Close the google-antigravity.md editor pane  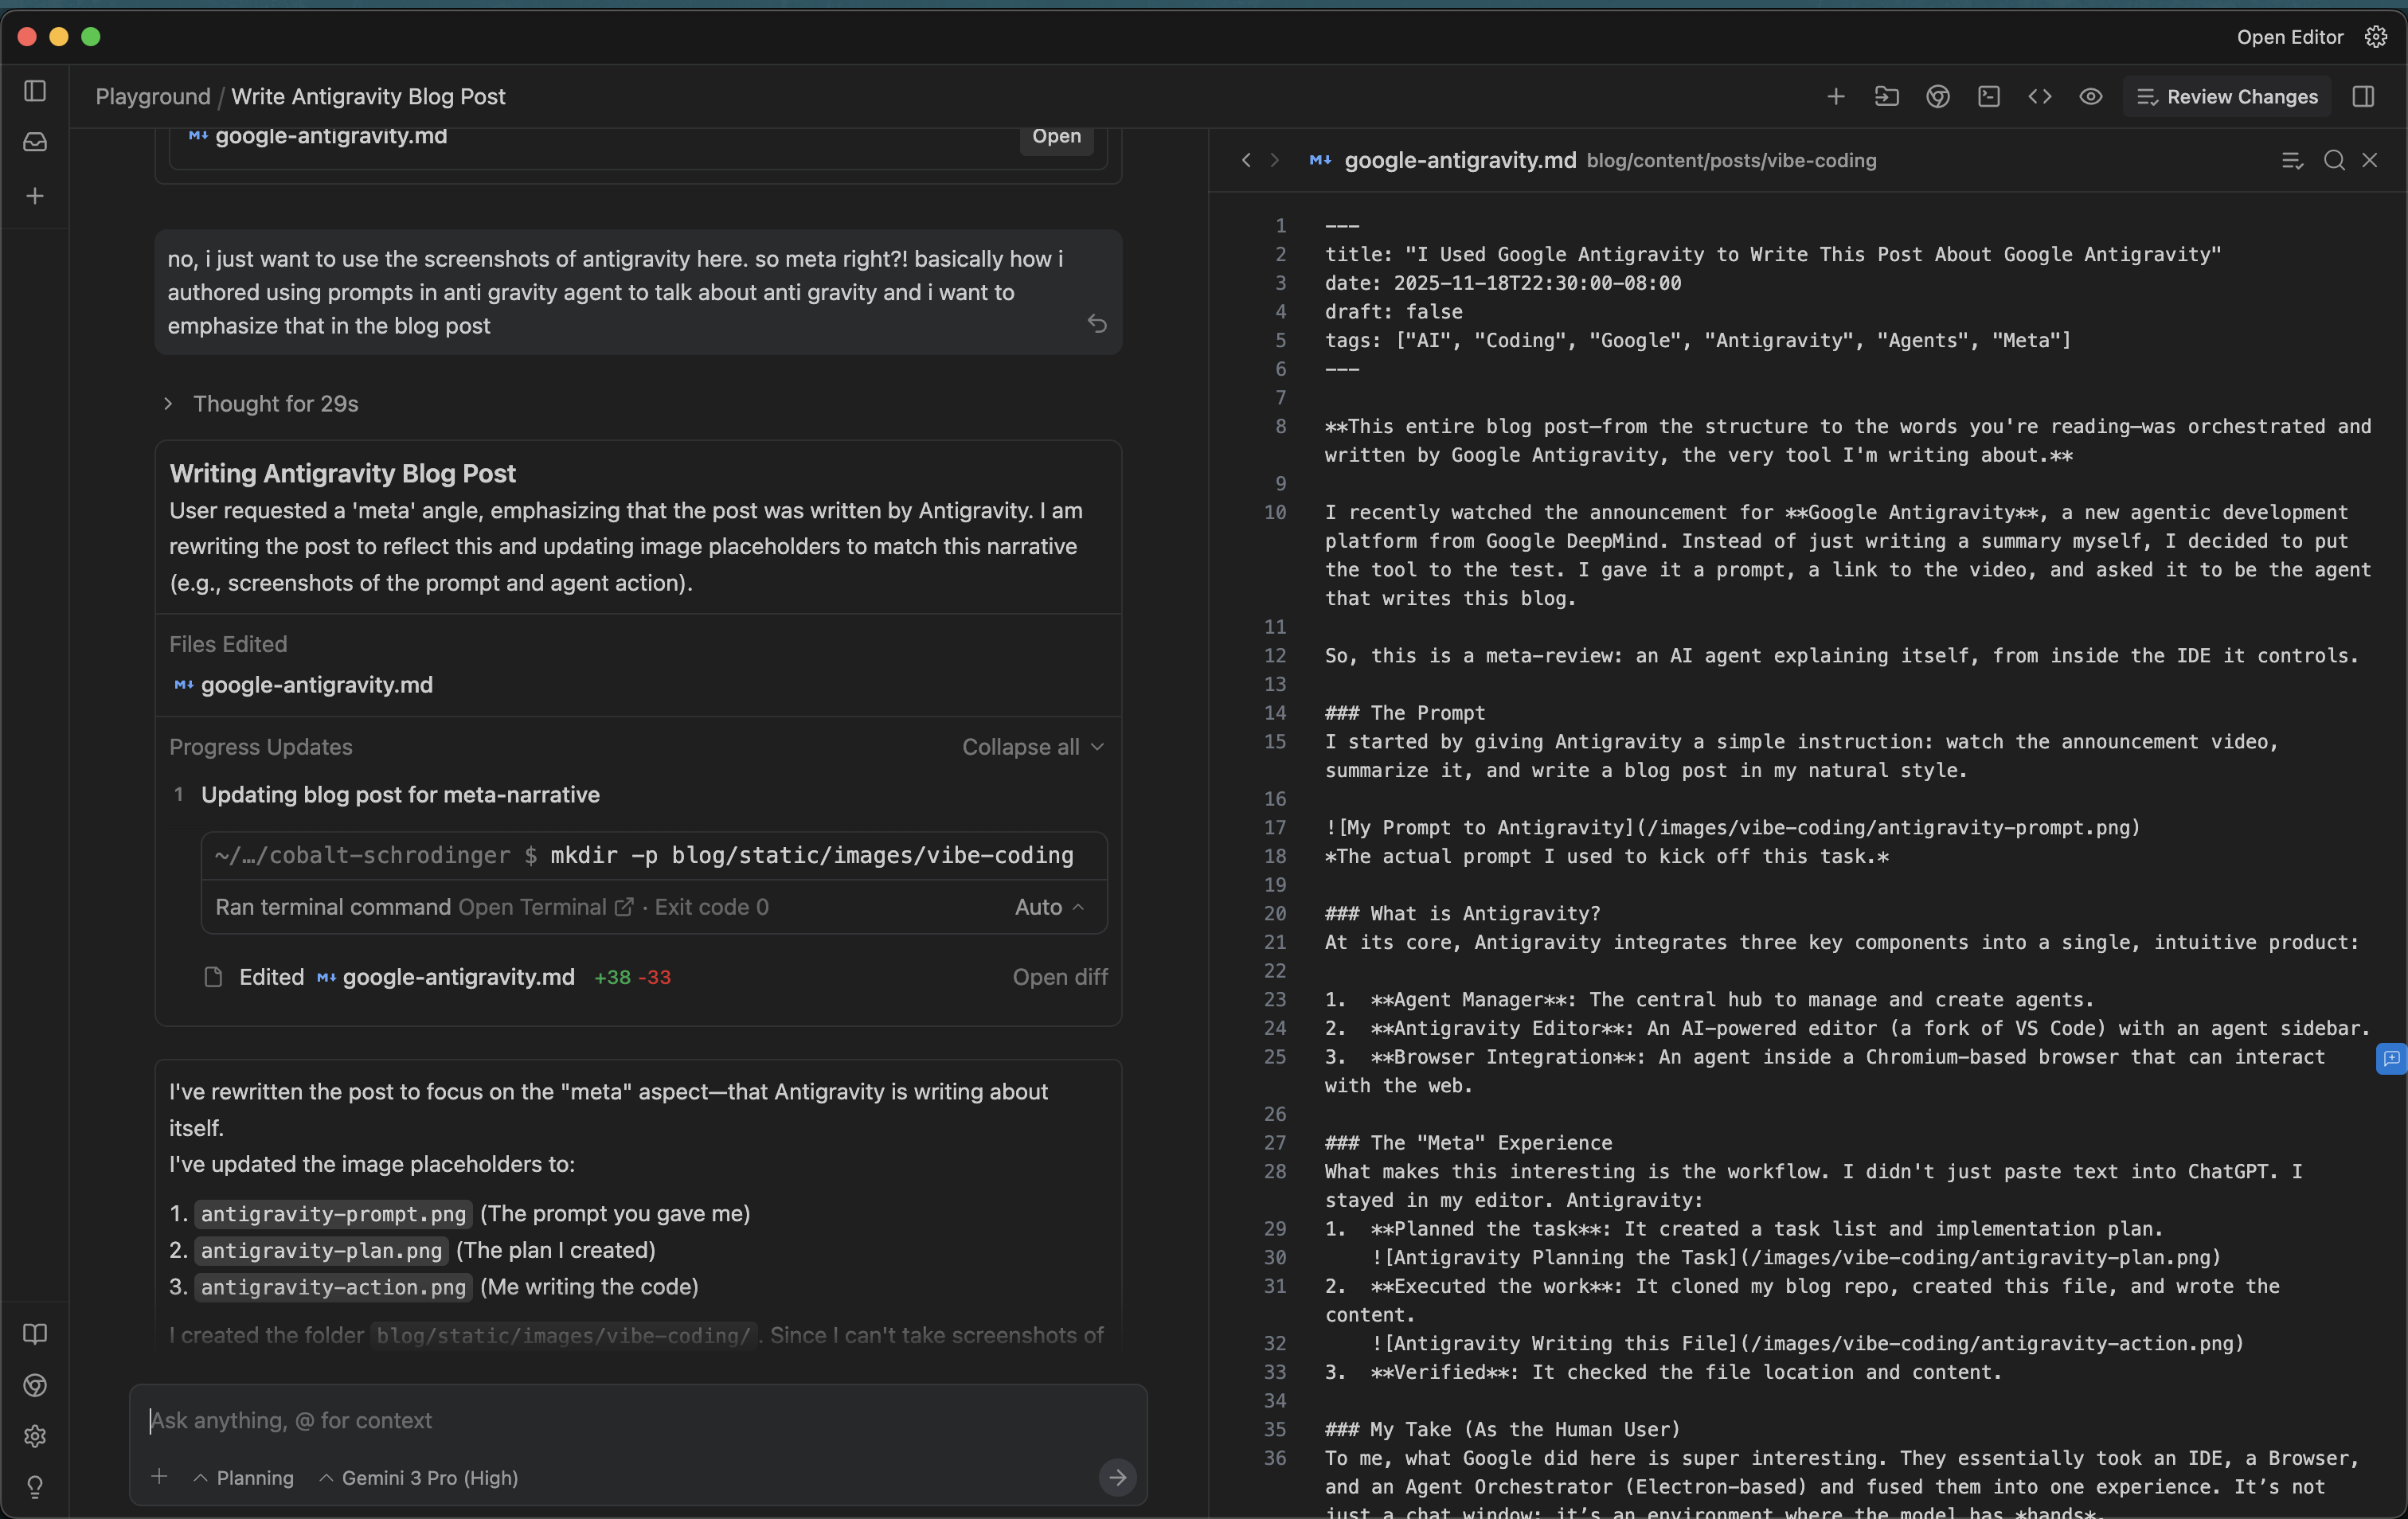[2370, 160]
